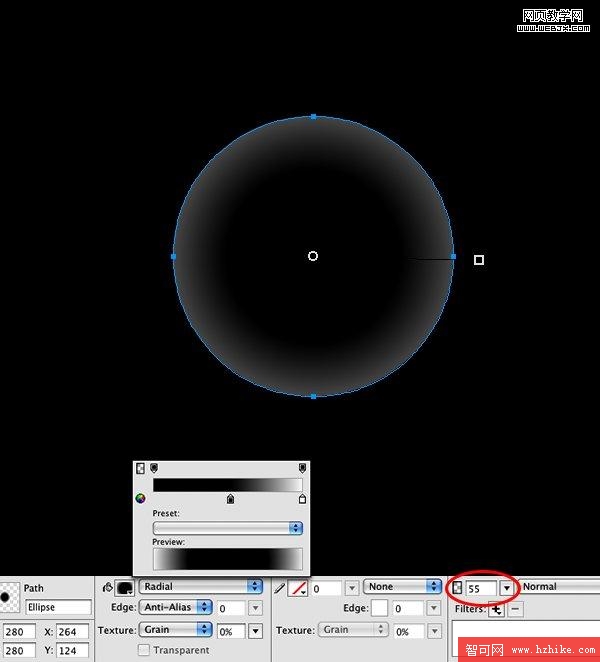Click the pencil stroke icon
Viewport: 600px width, 662px height.
[x=280, y=588]
